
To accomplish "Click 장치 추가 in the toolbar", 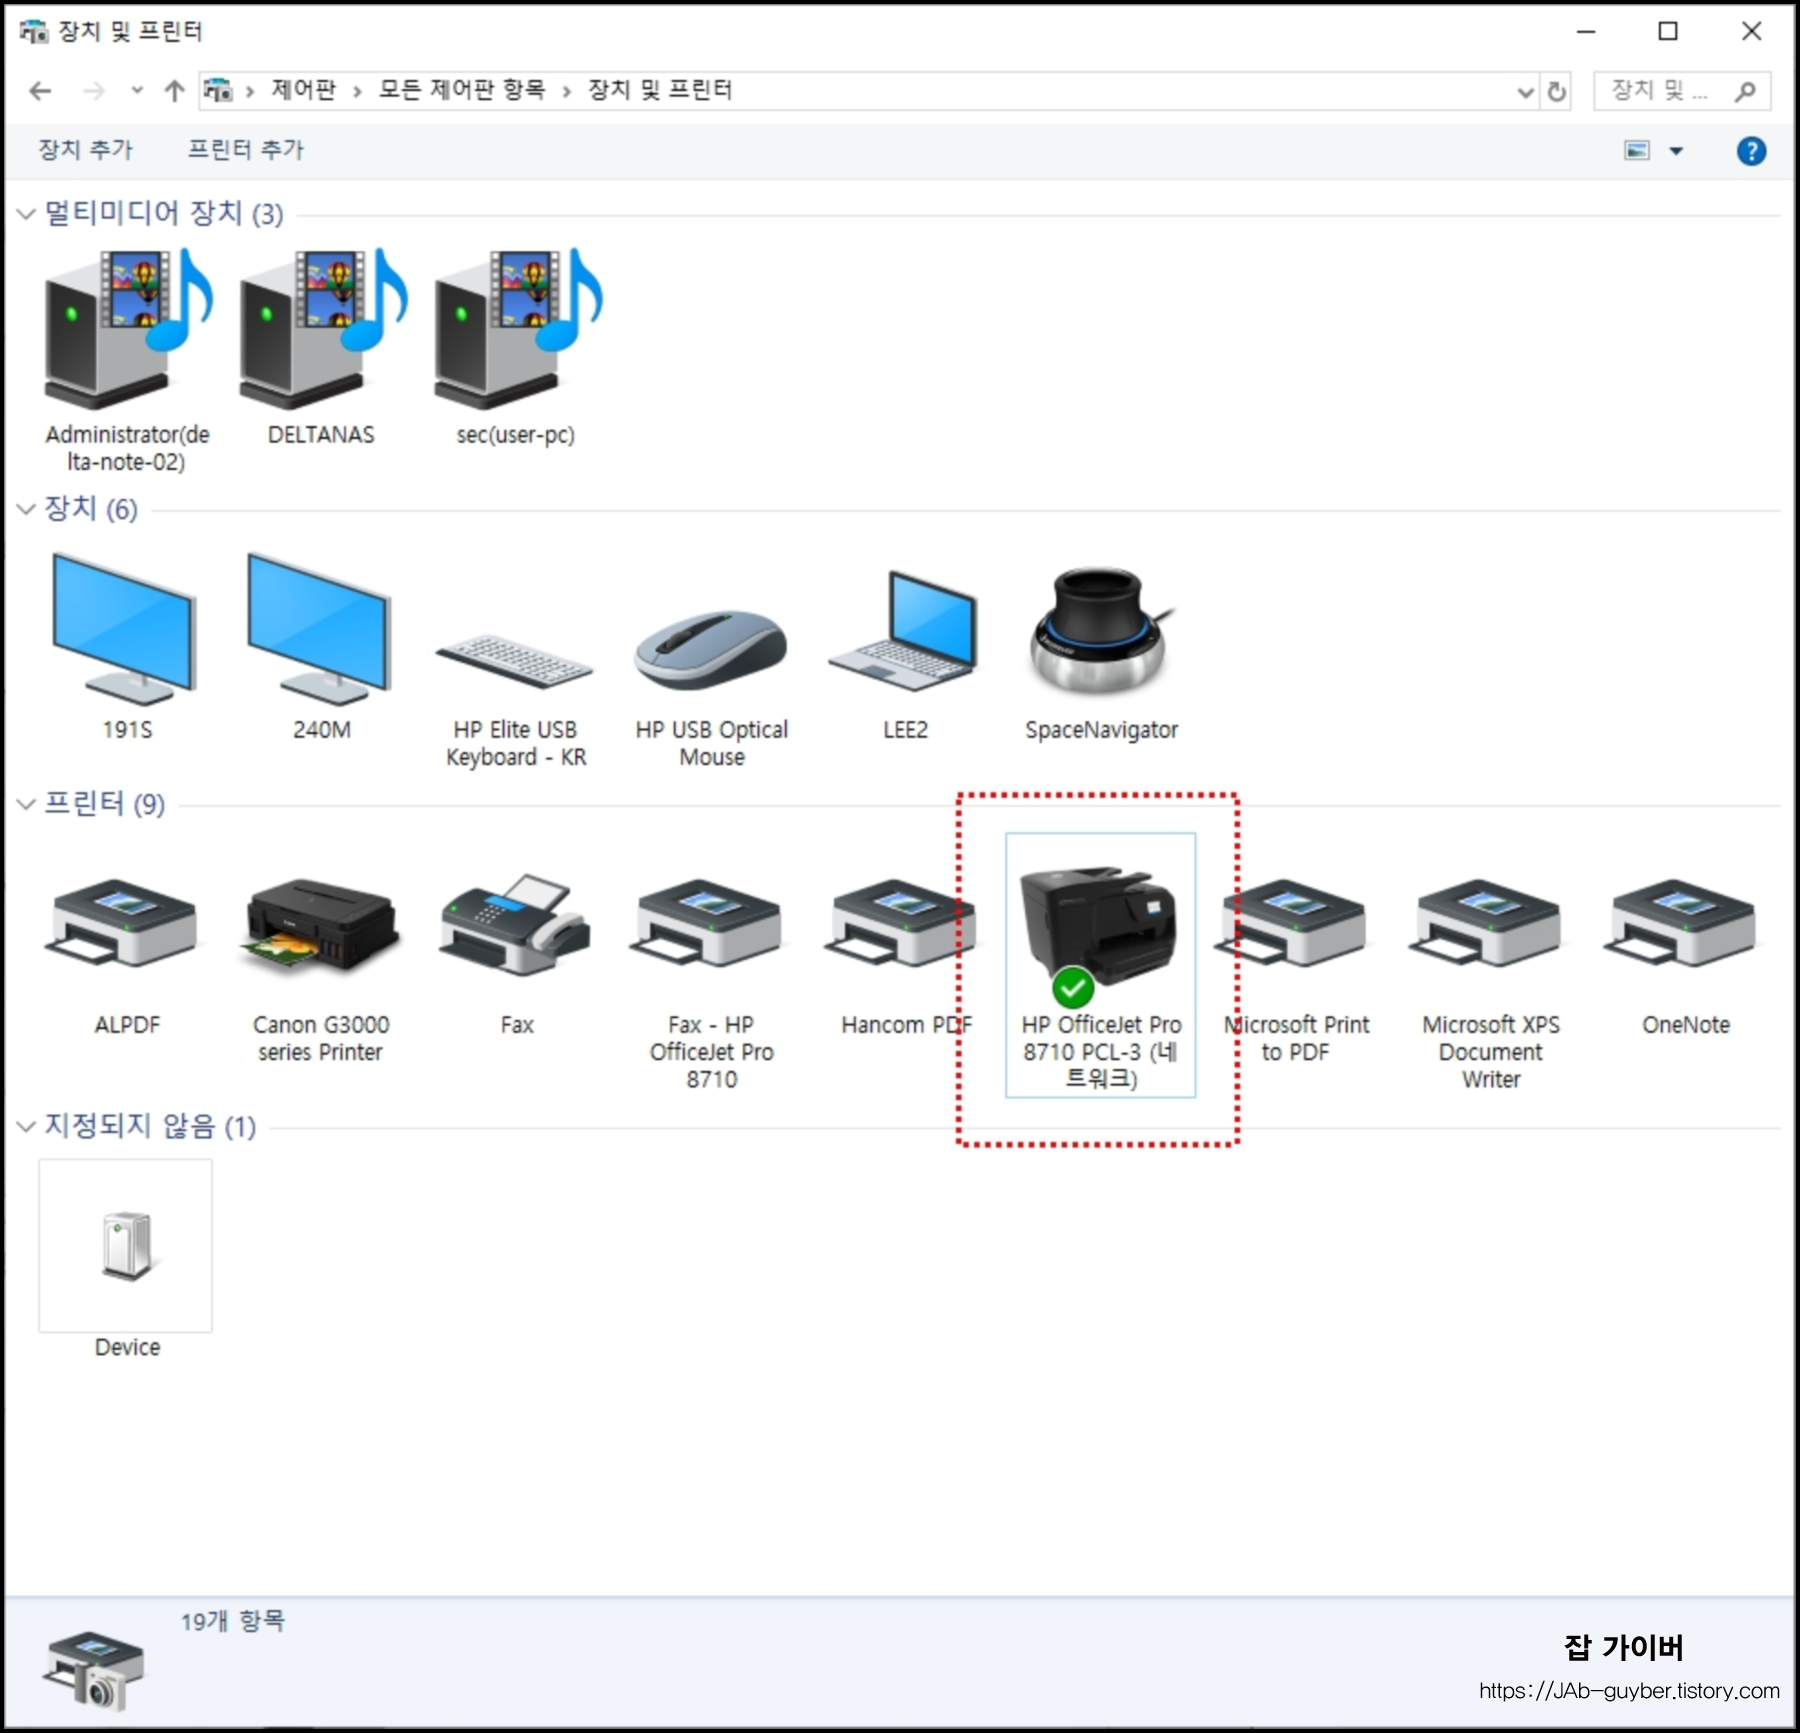I will point(85,150).
